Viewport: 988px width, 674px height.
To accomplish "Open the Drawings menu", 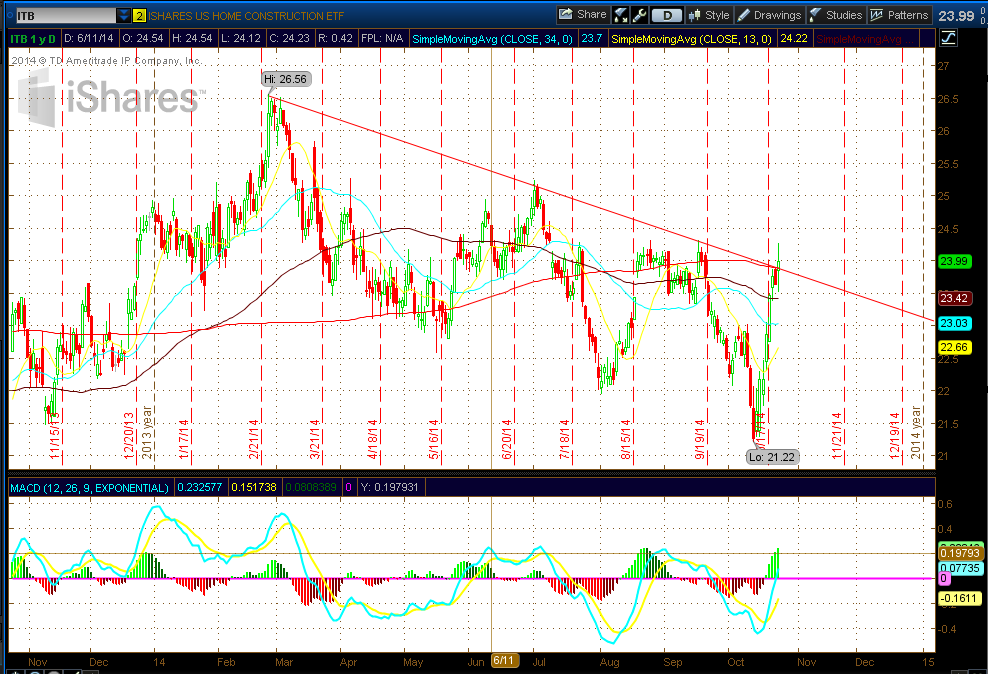I will click(769, 14).
